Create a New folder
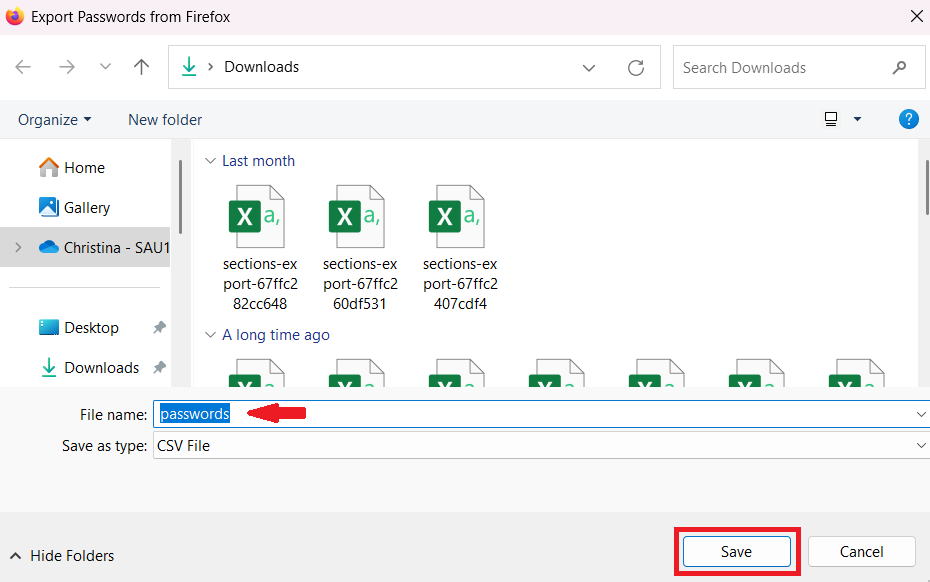The height and width of the screenshot is (582, 930). click(165, 120)
